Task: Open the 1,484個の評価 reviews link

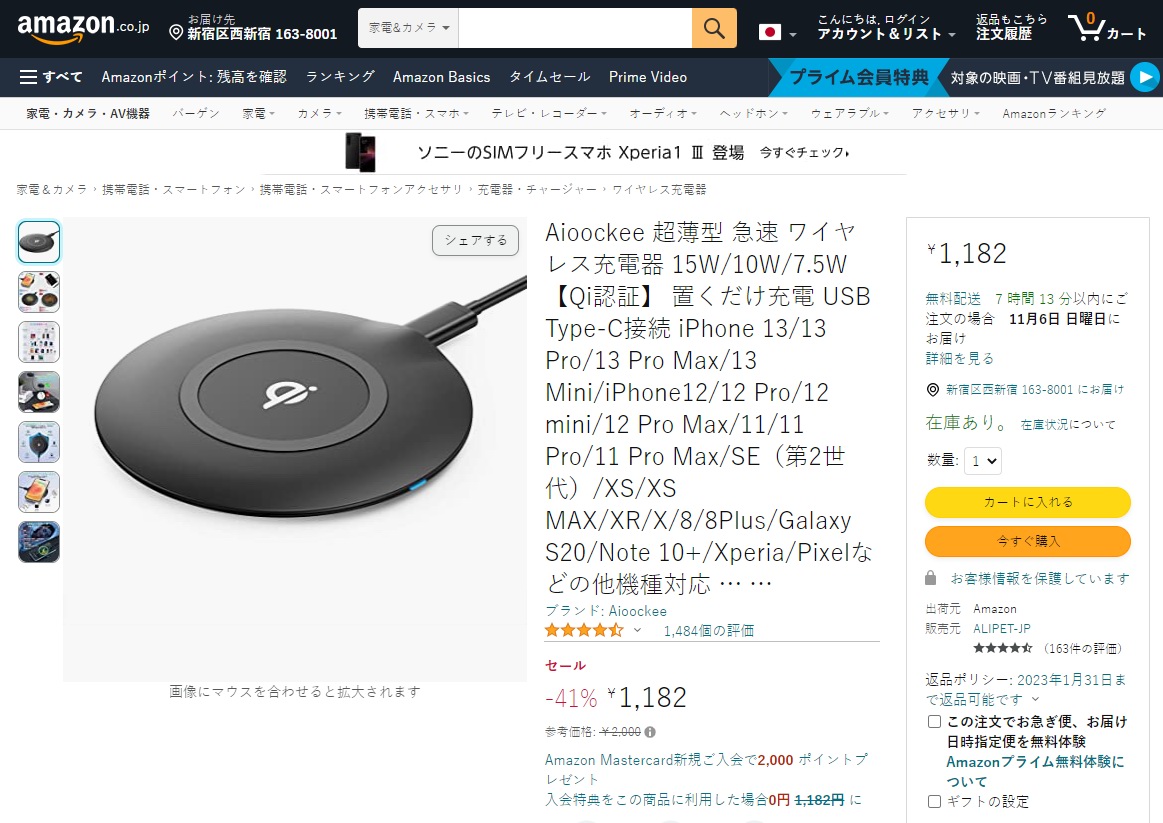Action: coord(710,630)
